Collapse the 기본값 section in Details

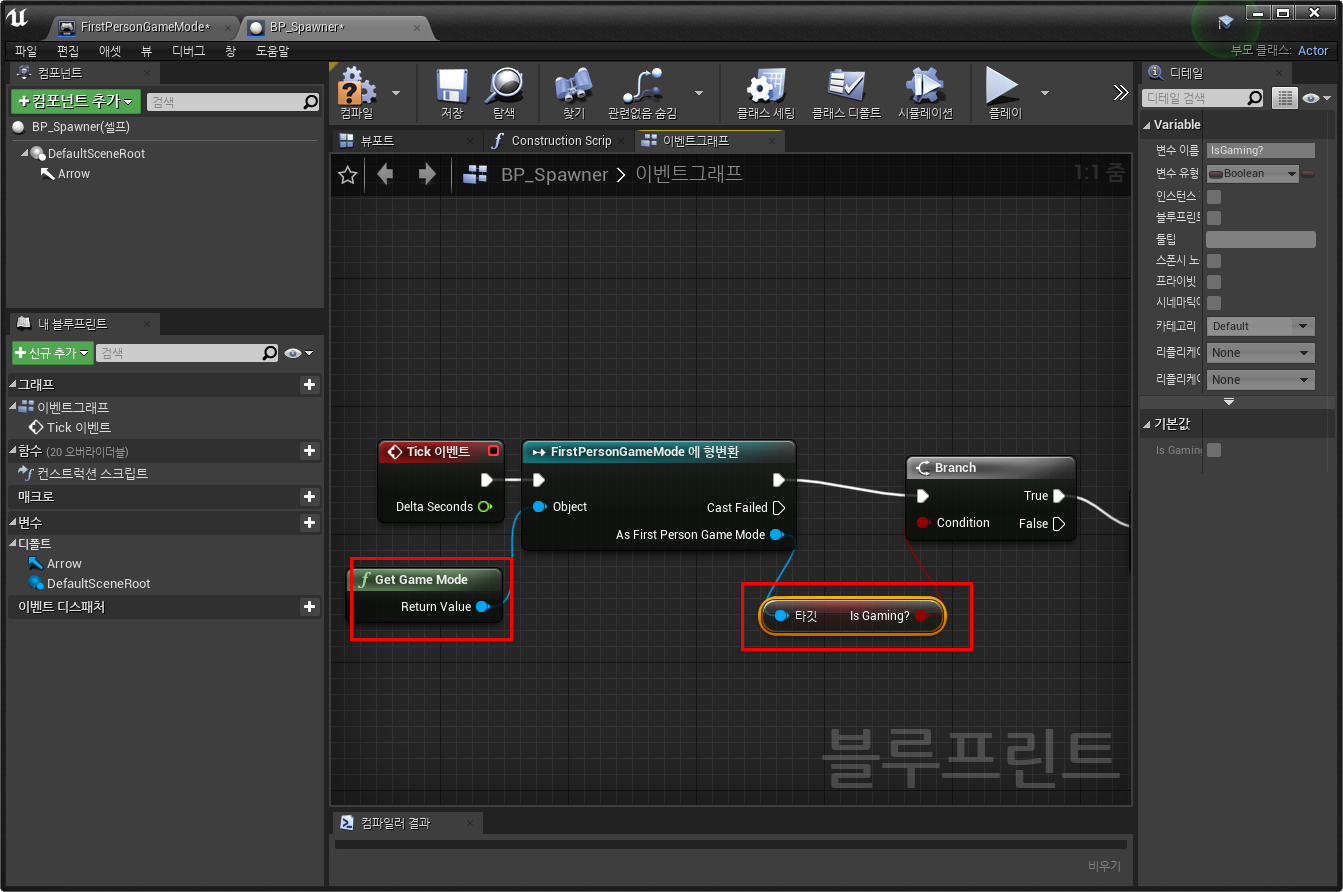(x=1147, y=424)
